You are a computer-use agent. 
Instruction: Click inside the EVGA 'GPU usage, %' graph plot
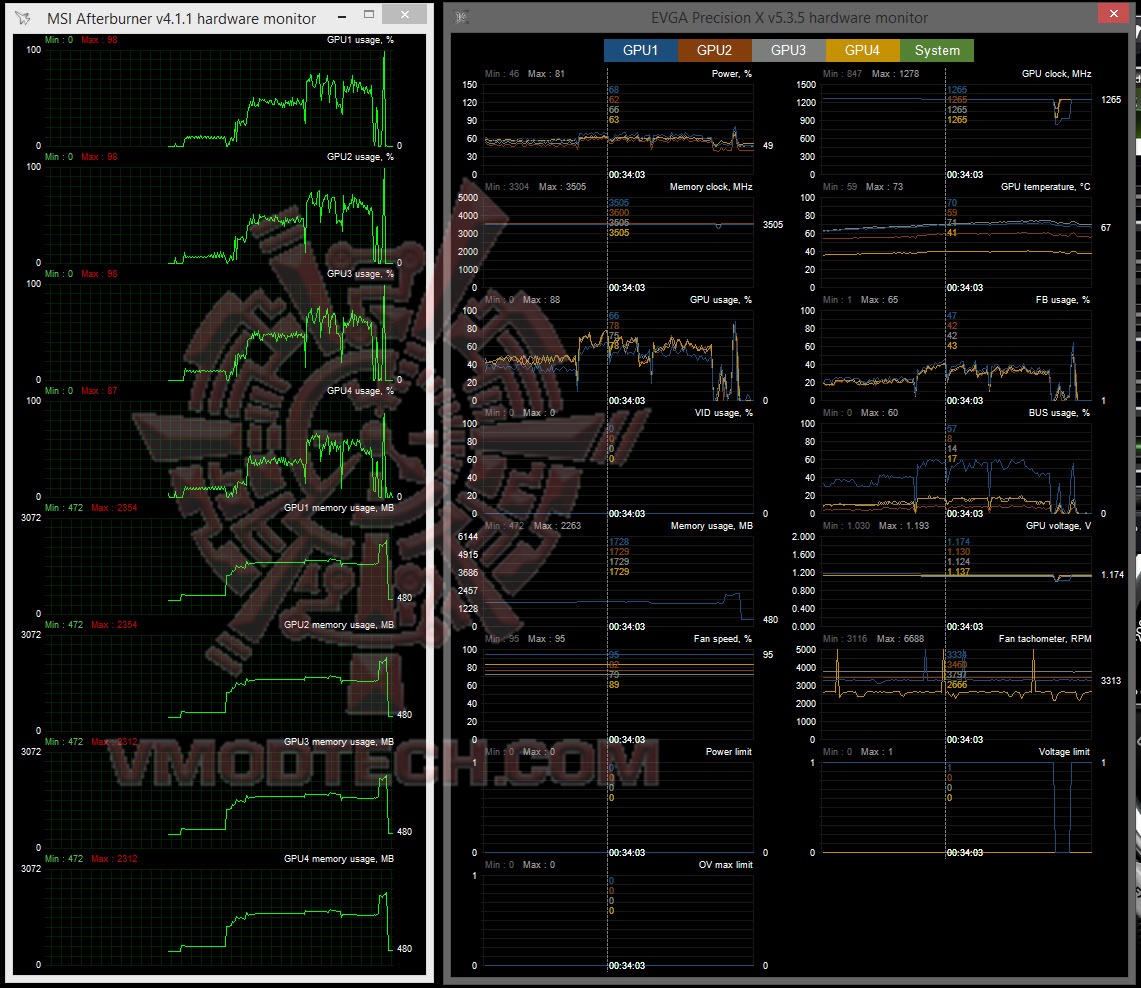pos(619,356)
